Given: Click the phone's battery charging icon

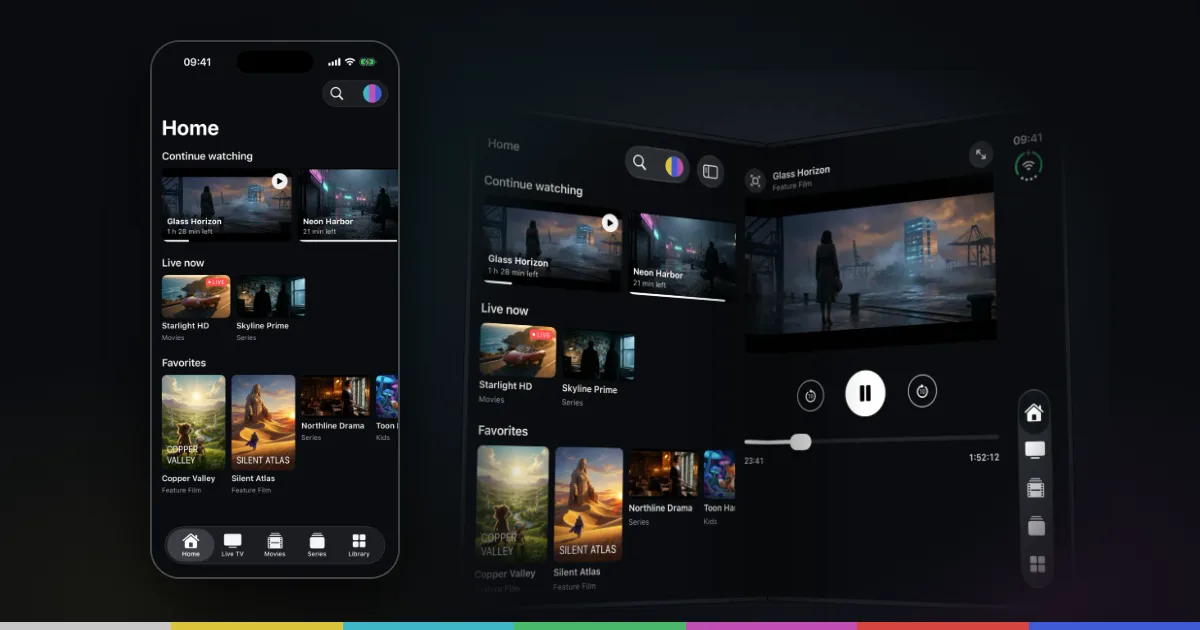Looking at the screenshot, I should coord(368,62).
